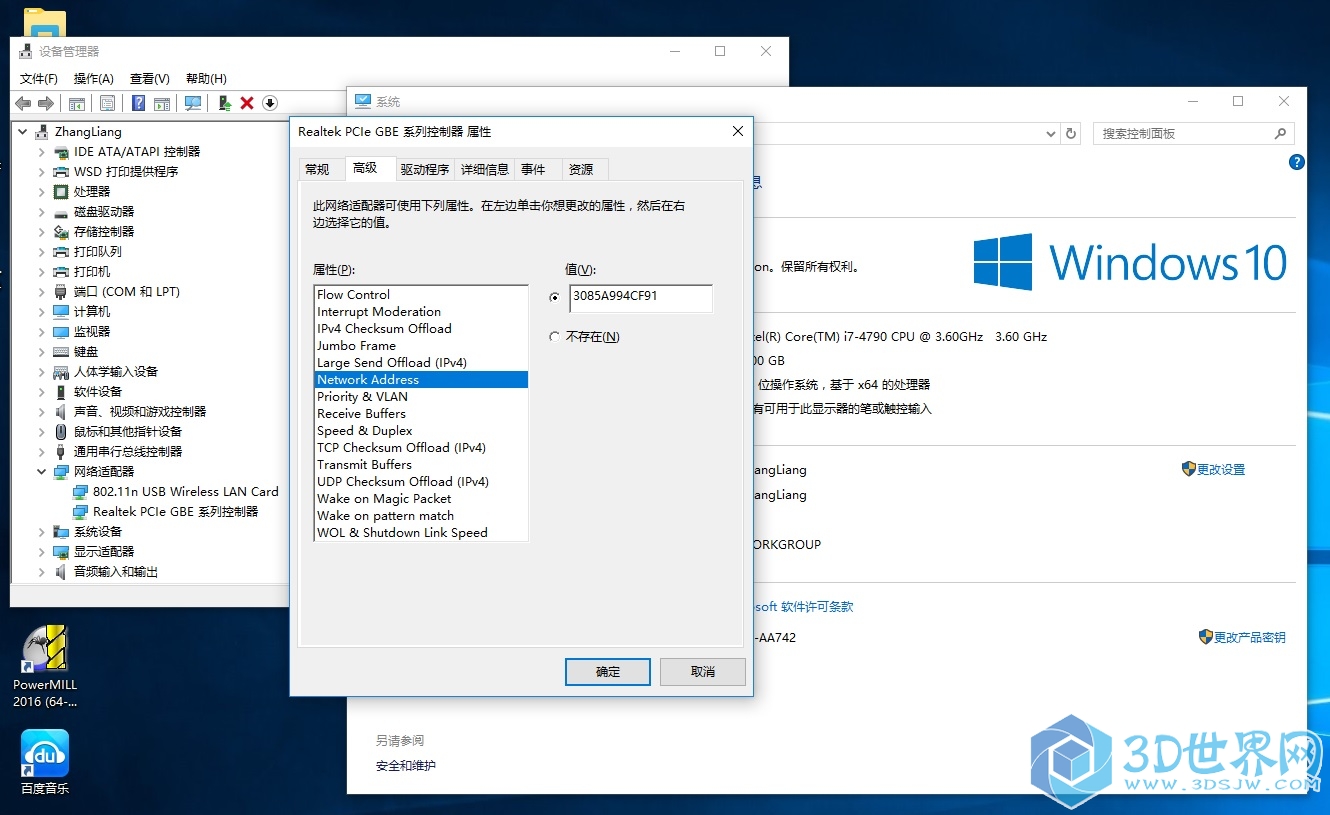
Task: Switch to 事件 tab
Action: (x=534, y=169)
